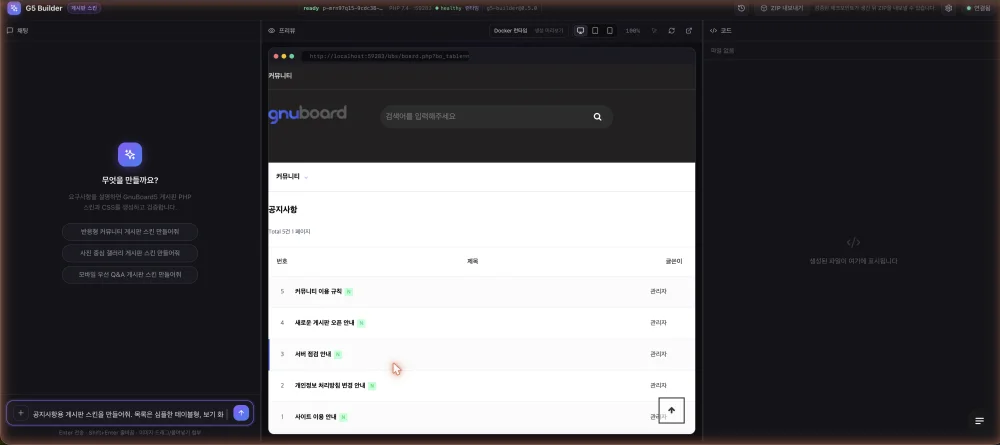The image size is (1000, 445).
Task: Click the healthy status indicator
Action: pyautogui.click(x=446, y=9)
